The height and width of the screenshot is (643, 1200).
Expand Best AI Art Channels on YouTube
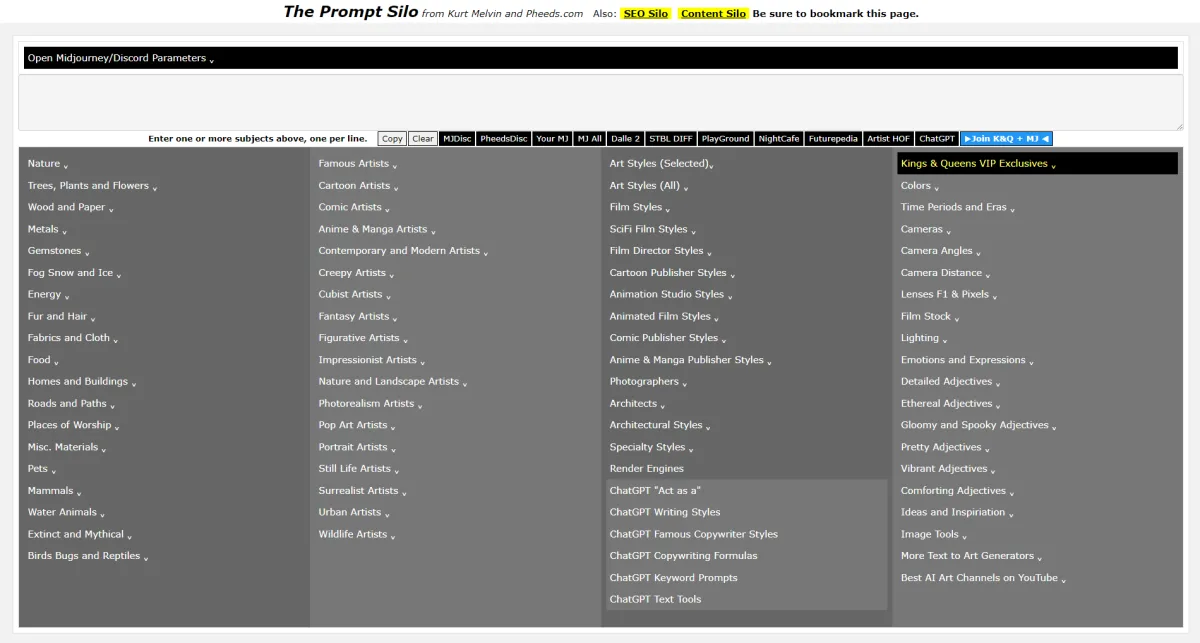pyautogui.click(x=984, y=578)
